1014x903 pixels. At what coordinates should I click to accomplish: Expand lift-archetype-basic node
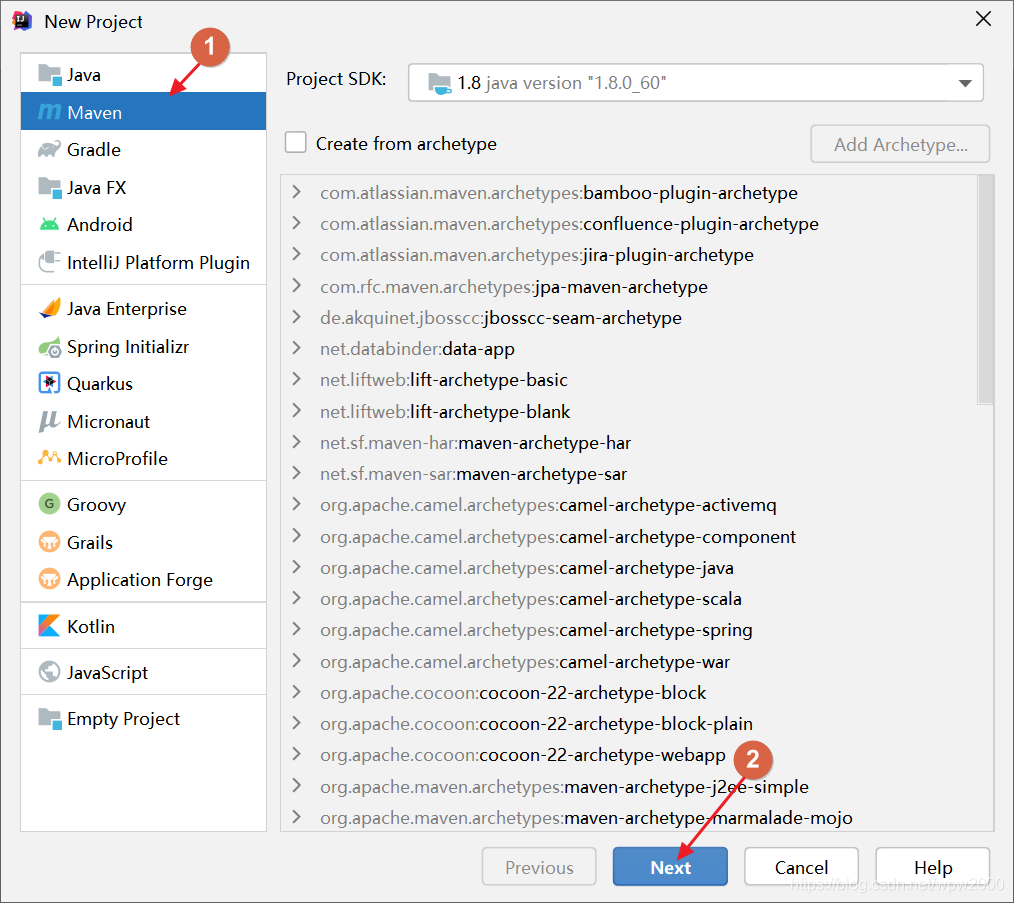pyautogui.click(x=296, y=379)
